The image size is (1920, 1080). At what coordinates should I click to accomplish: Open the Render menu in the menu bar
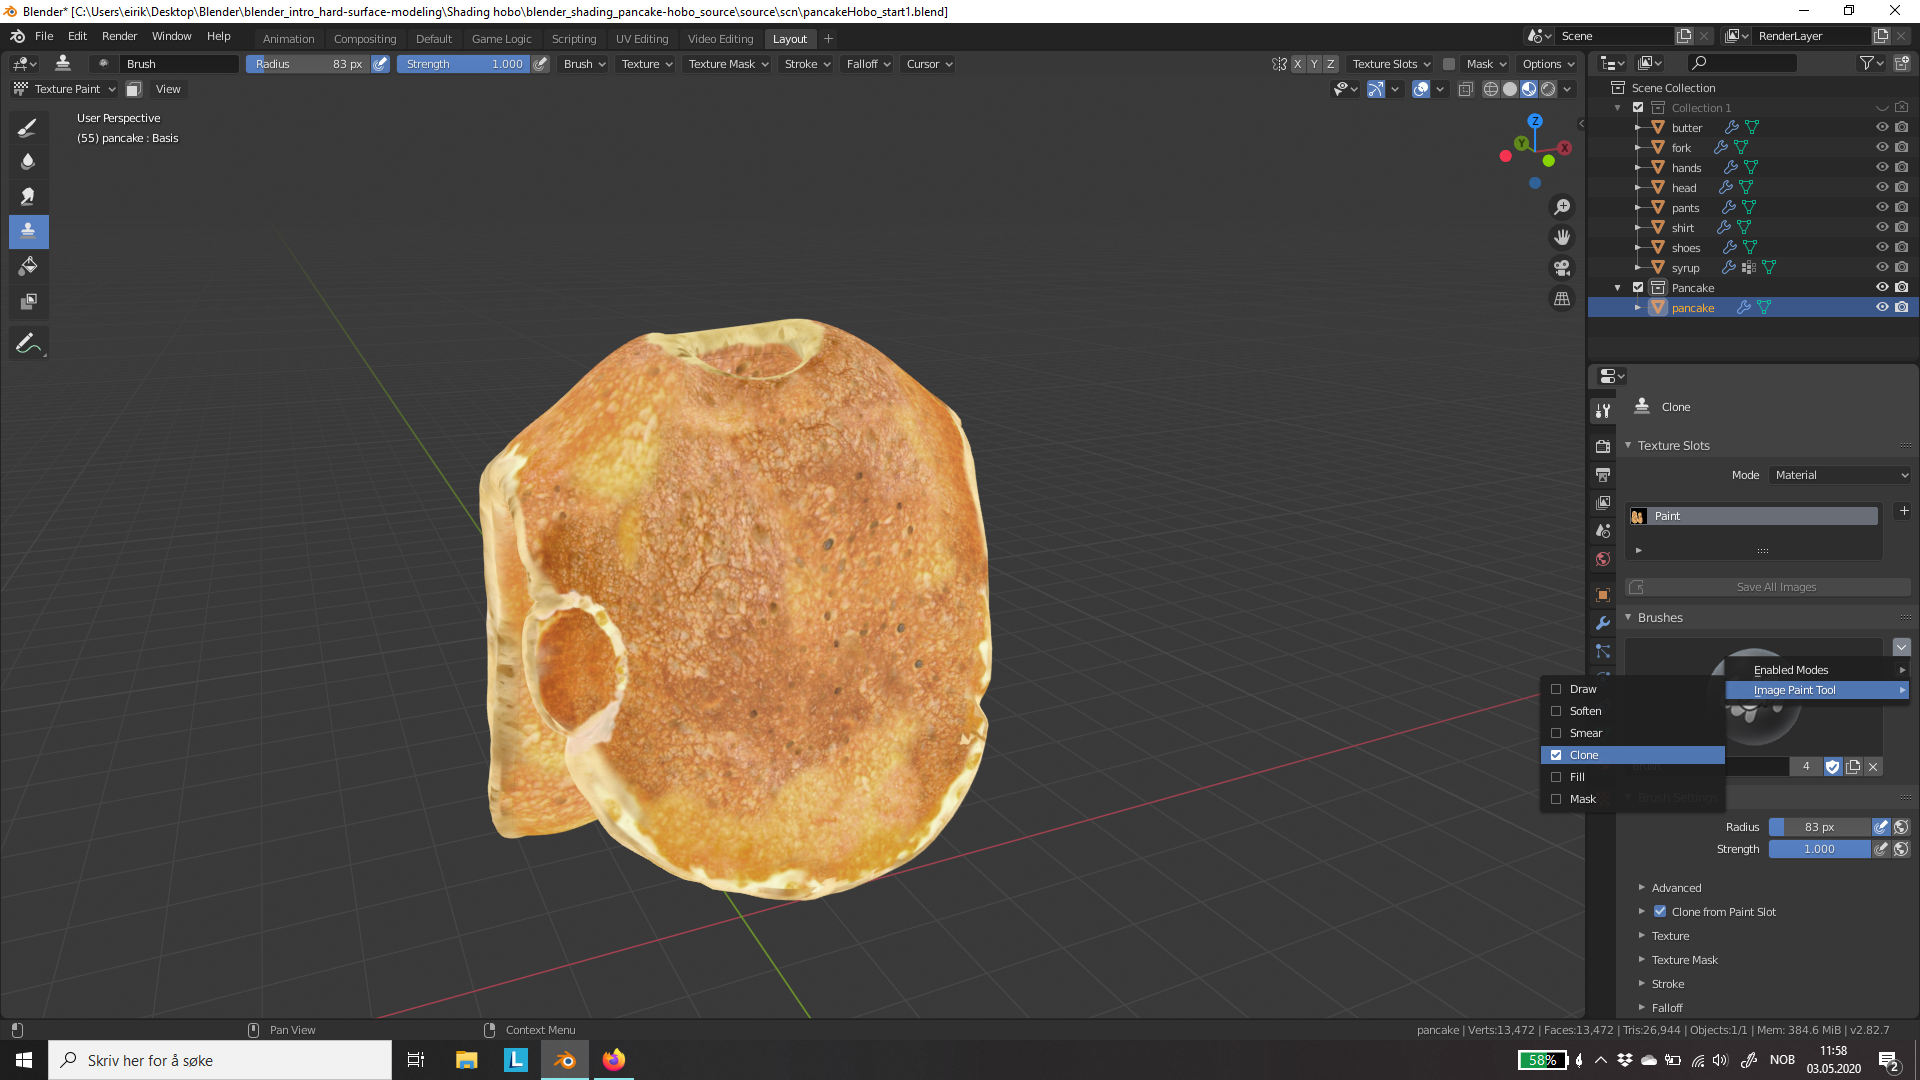pyautogui.click(x=119, y=36)
